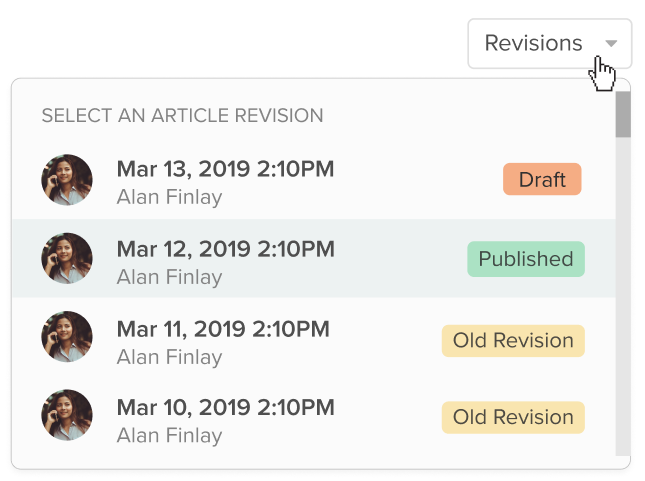Click avatar of Mar 11 revision
Viewport: 645px width, 481px height.
(x=67, y=337)
